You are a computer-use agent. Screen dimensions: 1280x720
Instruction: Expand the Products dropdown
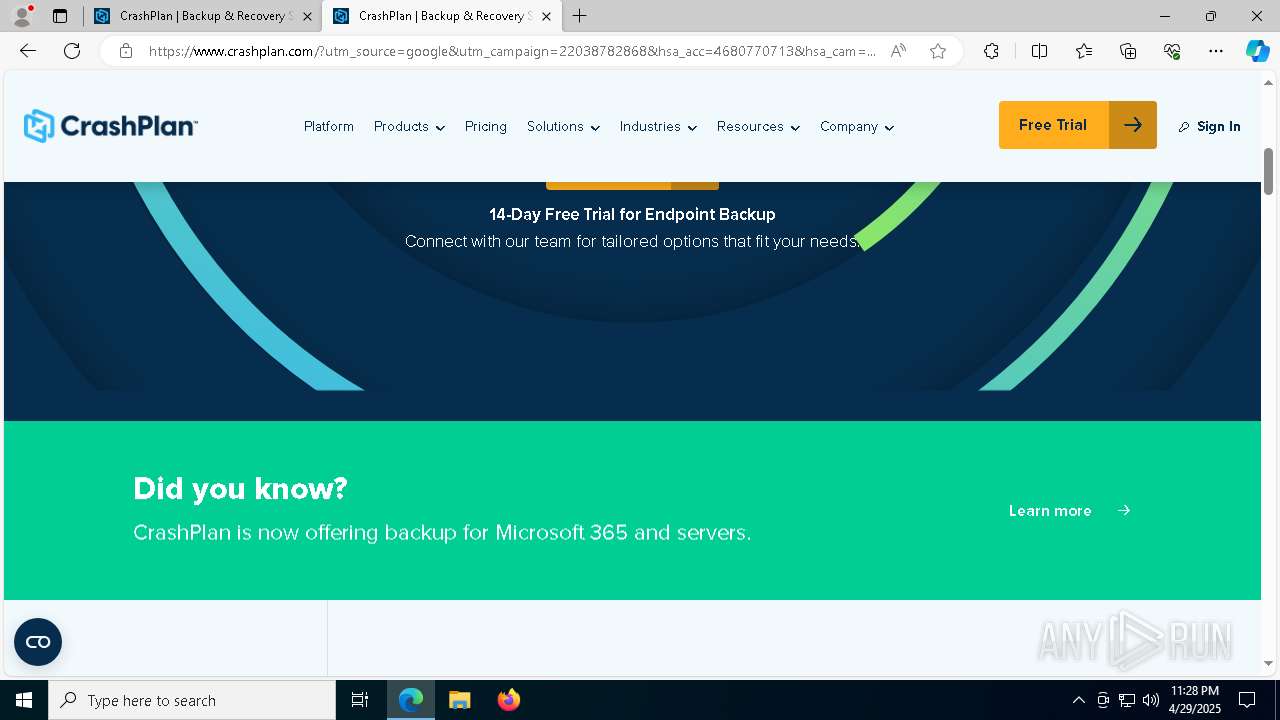tap(409, 127)
